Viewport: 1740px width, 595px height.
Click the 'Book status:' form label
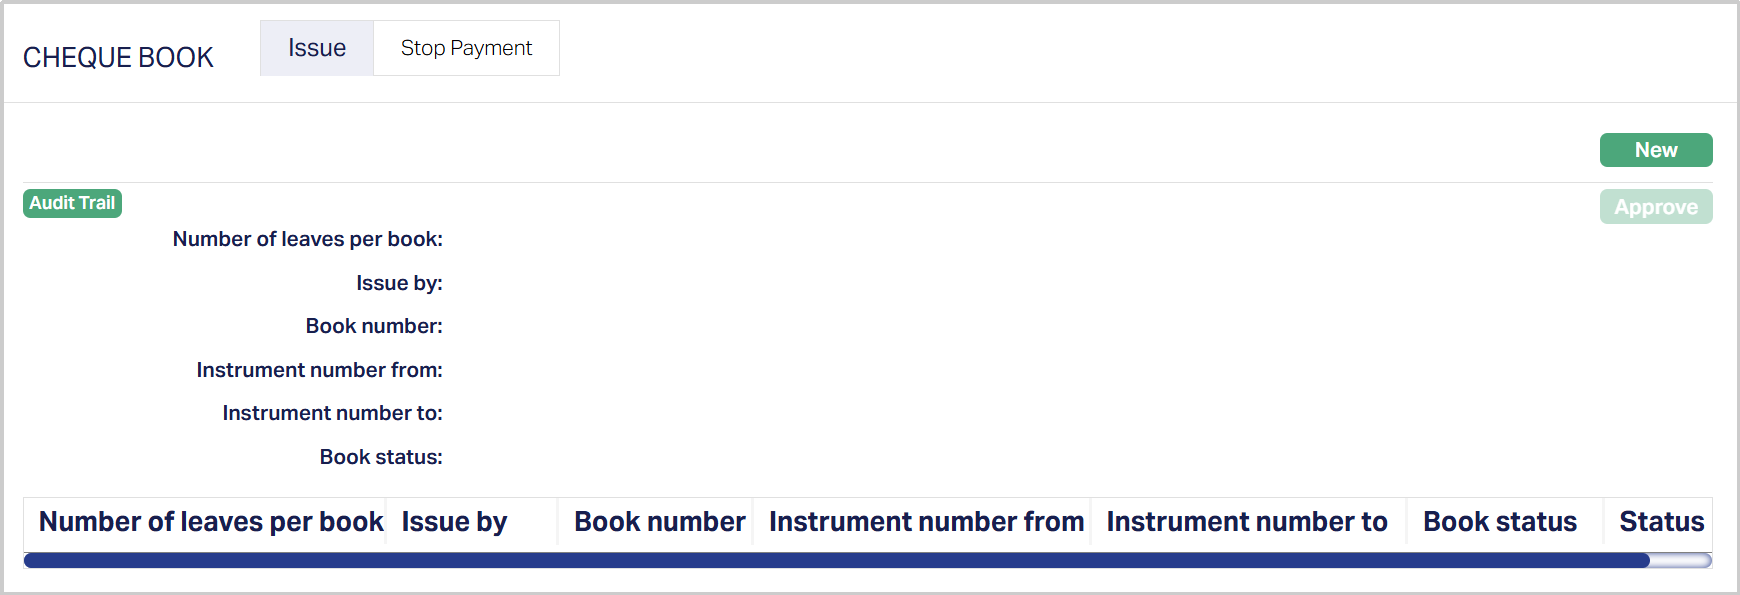[381, 457]
